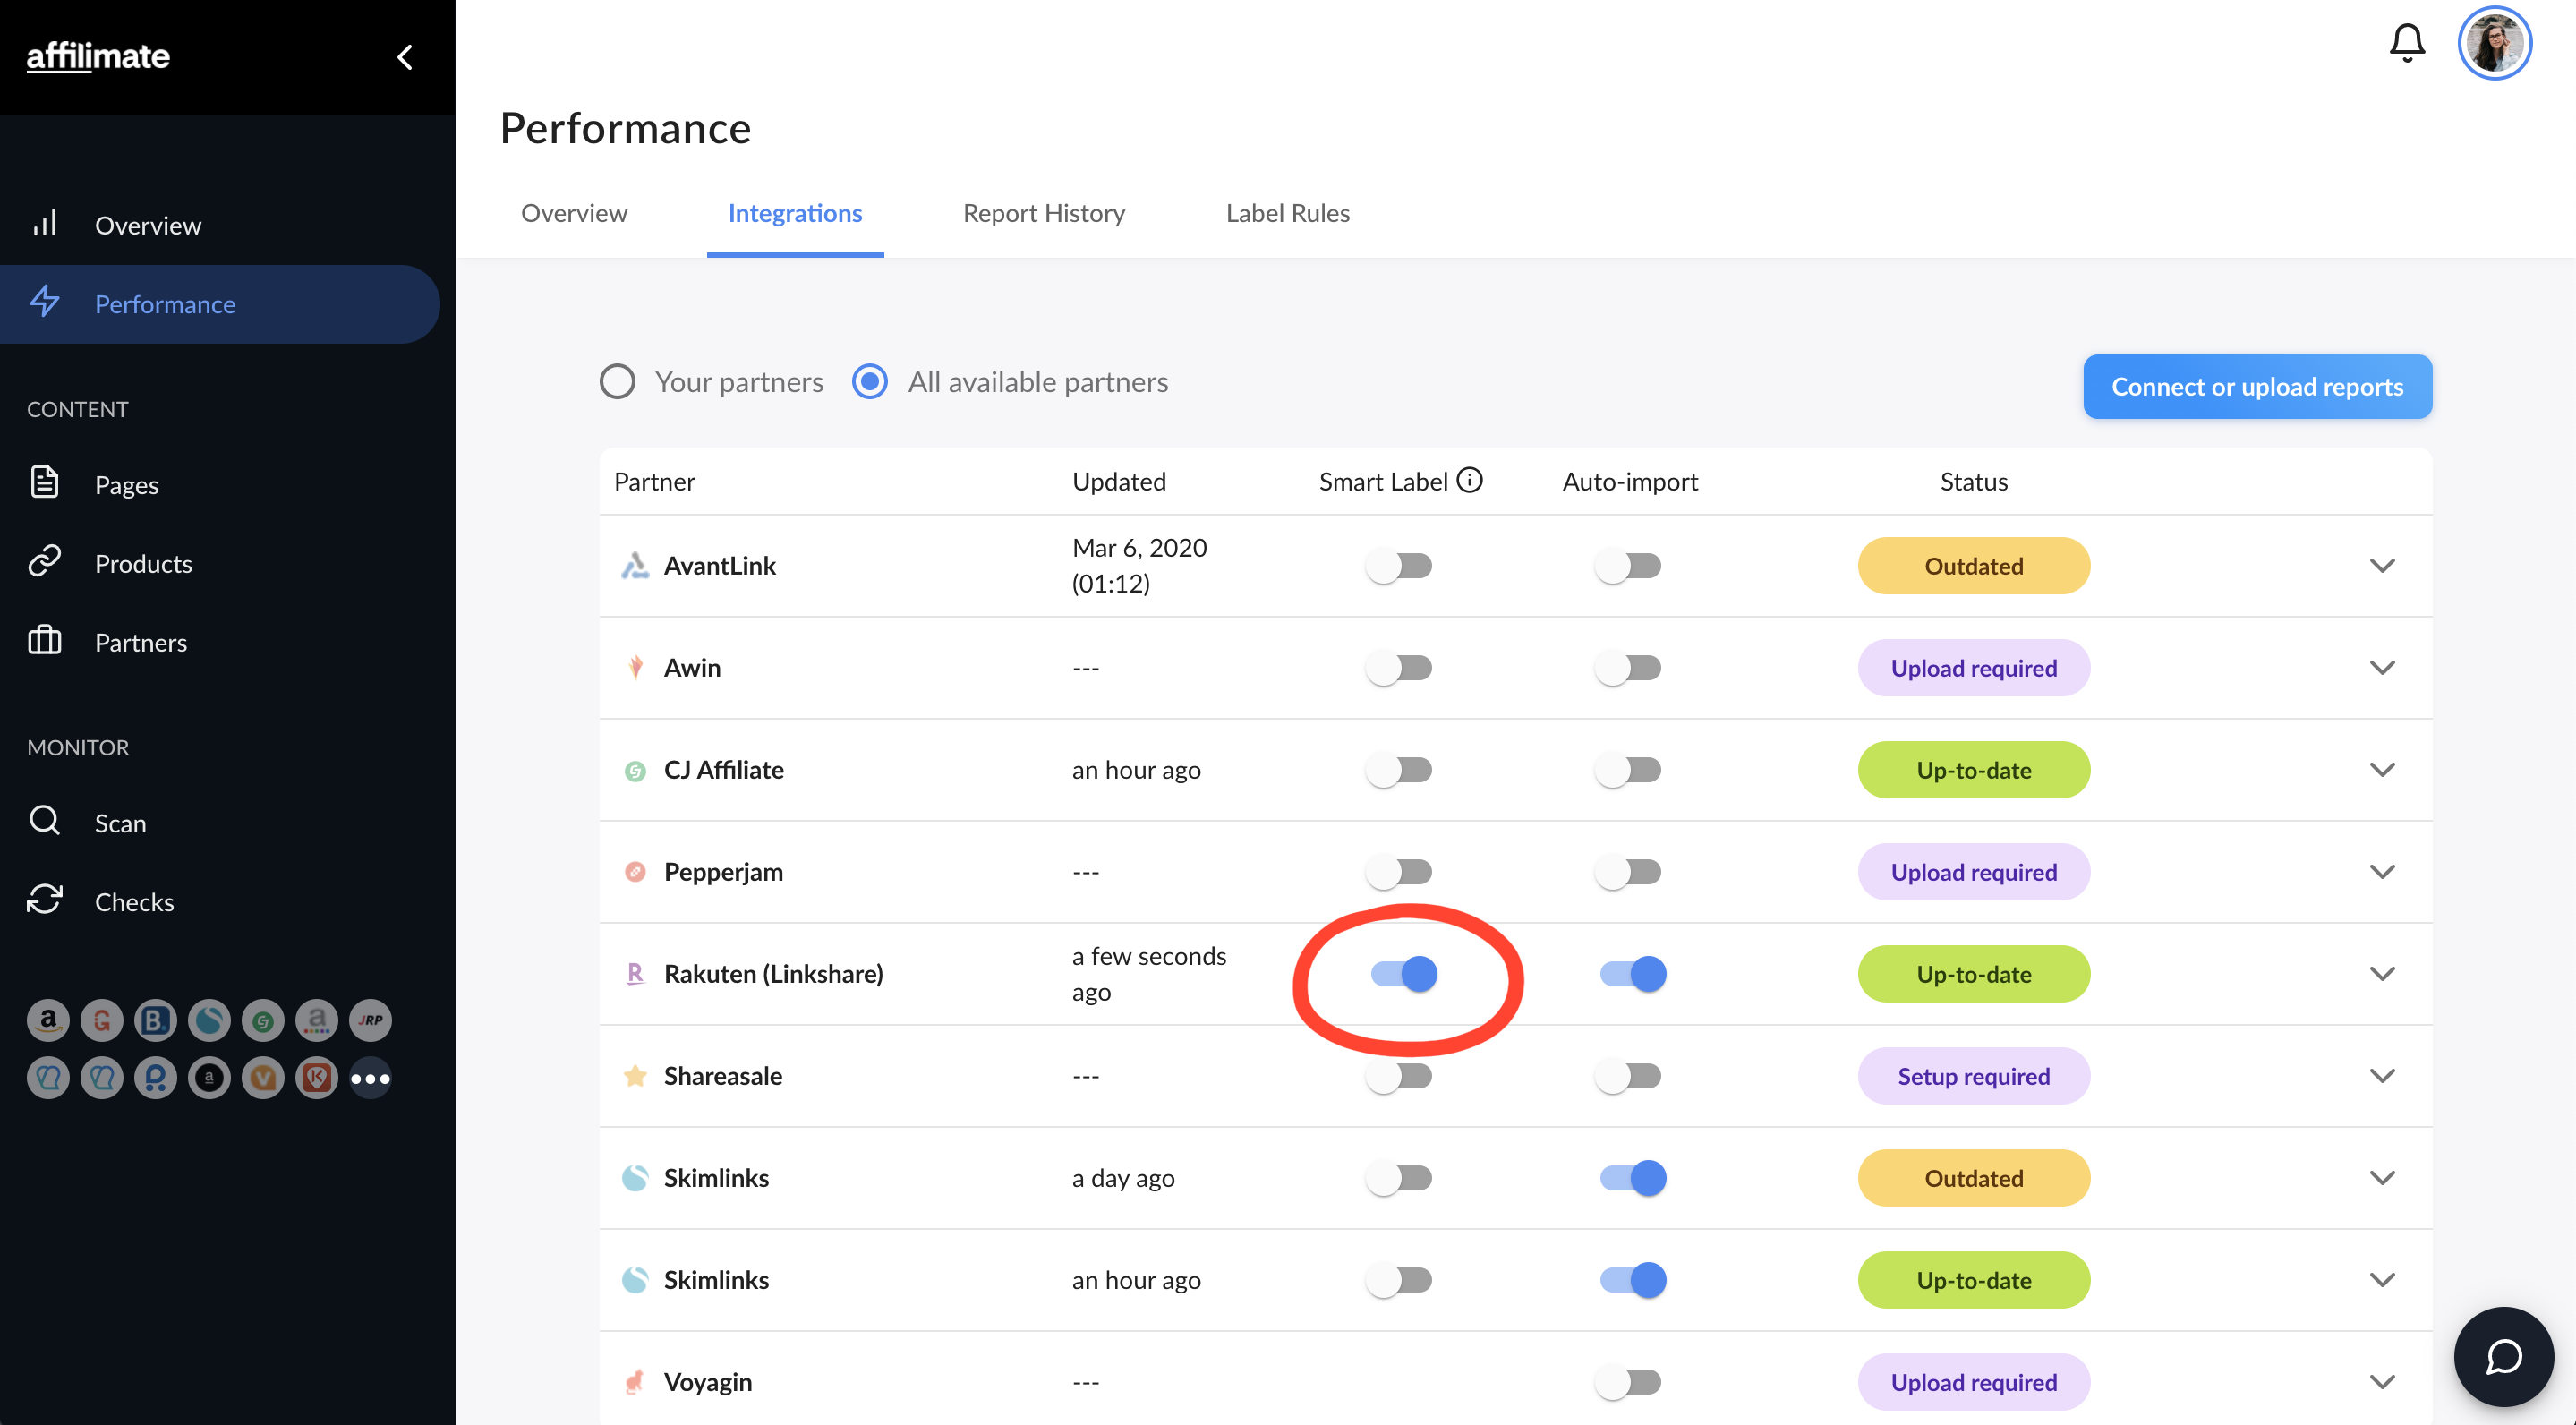Open the notifications bell
Viewport: 2576px width, 1425px height.
point(2407,43)
